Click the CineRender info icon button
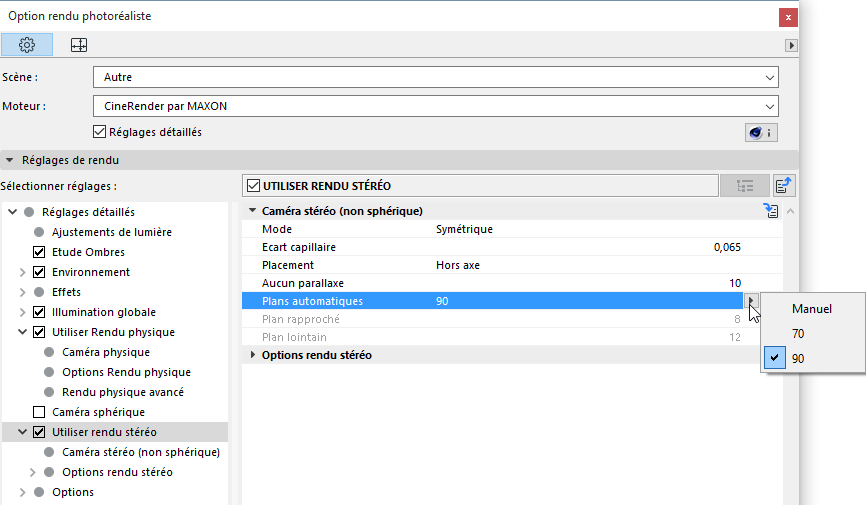The width and height of the screenshot is (866, 505). coord(760,132)
